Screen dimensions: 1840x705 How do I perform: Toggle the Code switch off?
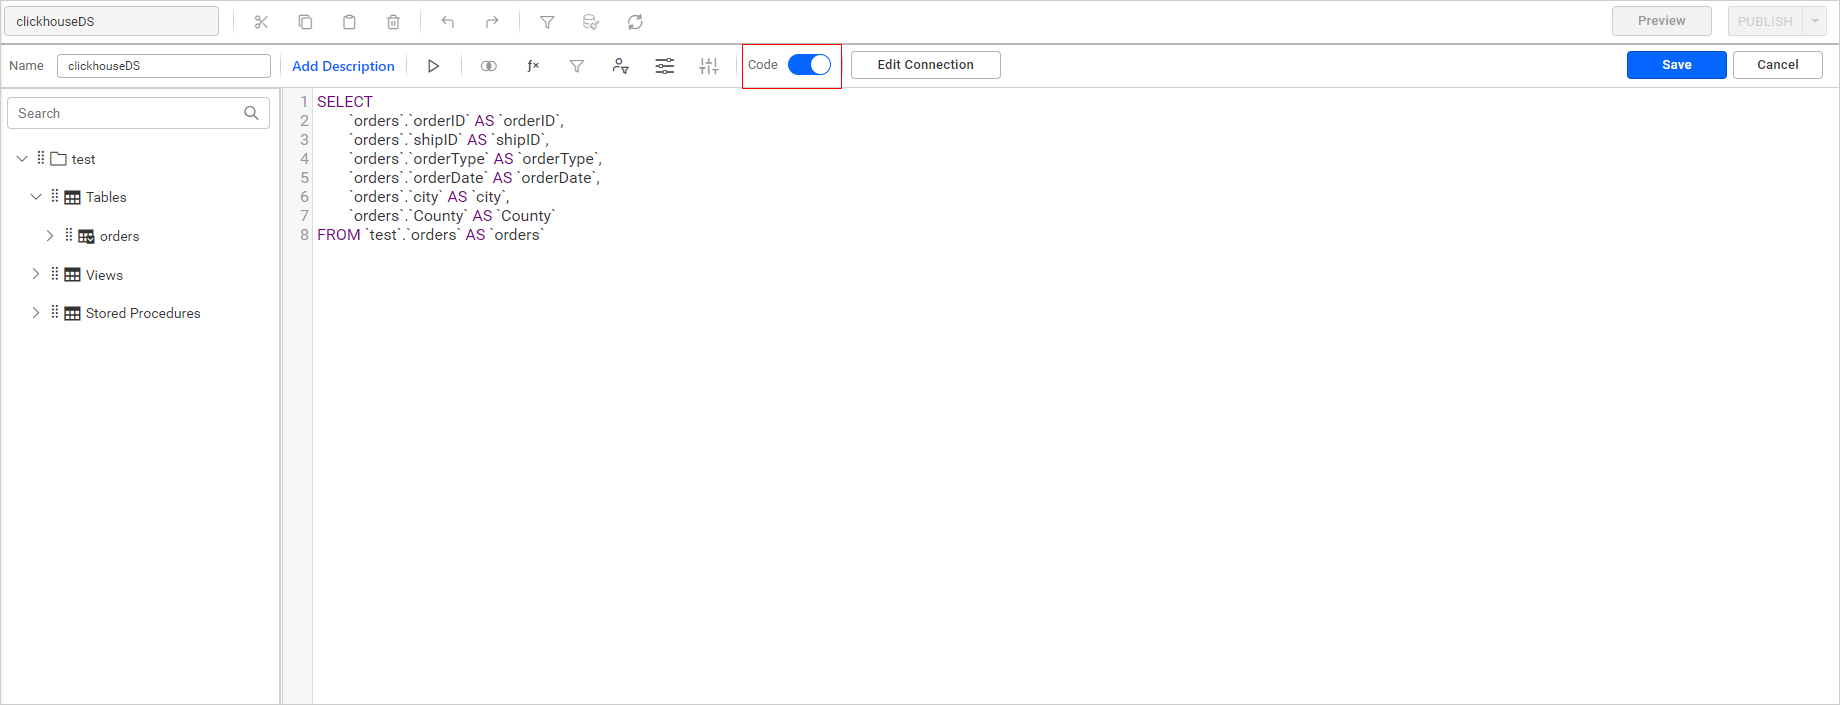point(809,65)
